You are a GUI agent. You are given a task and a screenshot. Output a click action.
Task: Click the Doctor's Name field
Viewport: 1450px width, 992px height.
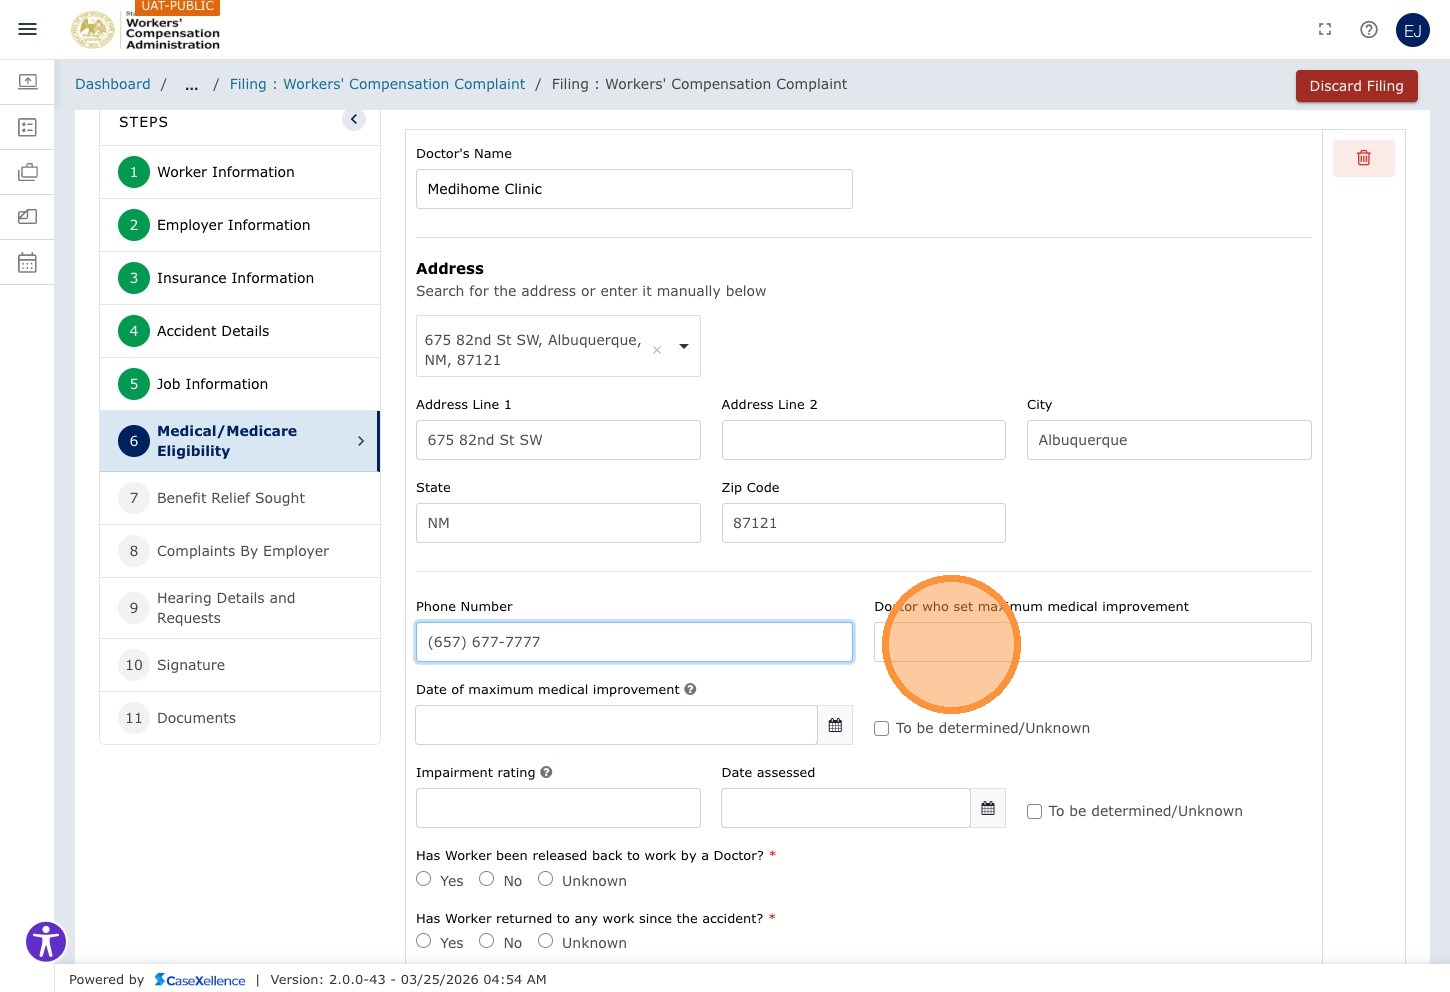click(634, 189)
